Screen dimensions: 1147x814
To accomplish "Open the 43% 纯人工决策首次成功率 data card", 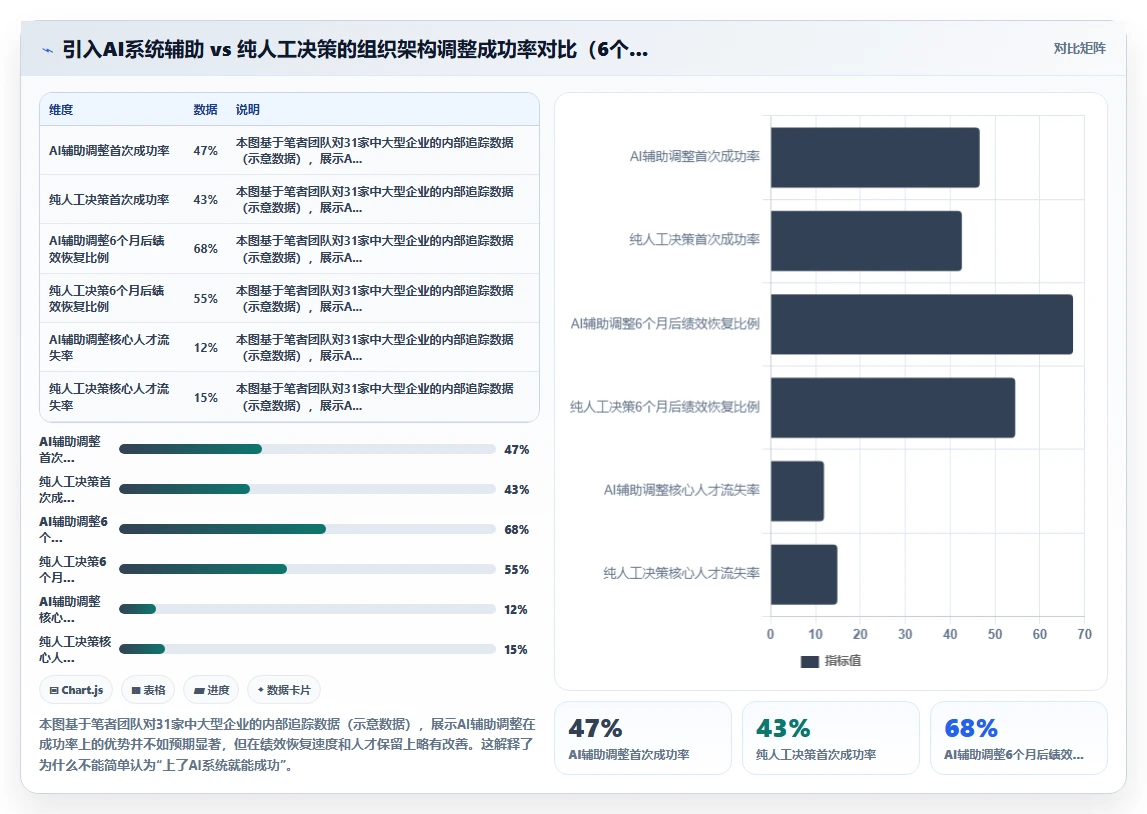I will coord(830,738).
